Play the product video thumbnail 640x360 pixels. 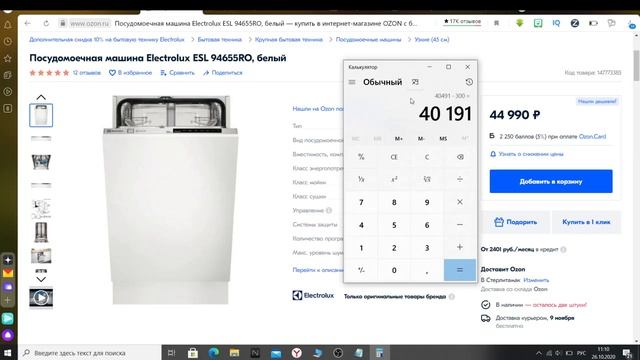pyautogui.click(x=41, y=298)
